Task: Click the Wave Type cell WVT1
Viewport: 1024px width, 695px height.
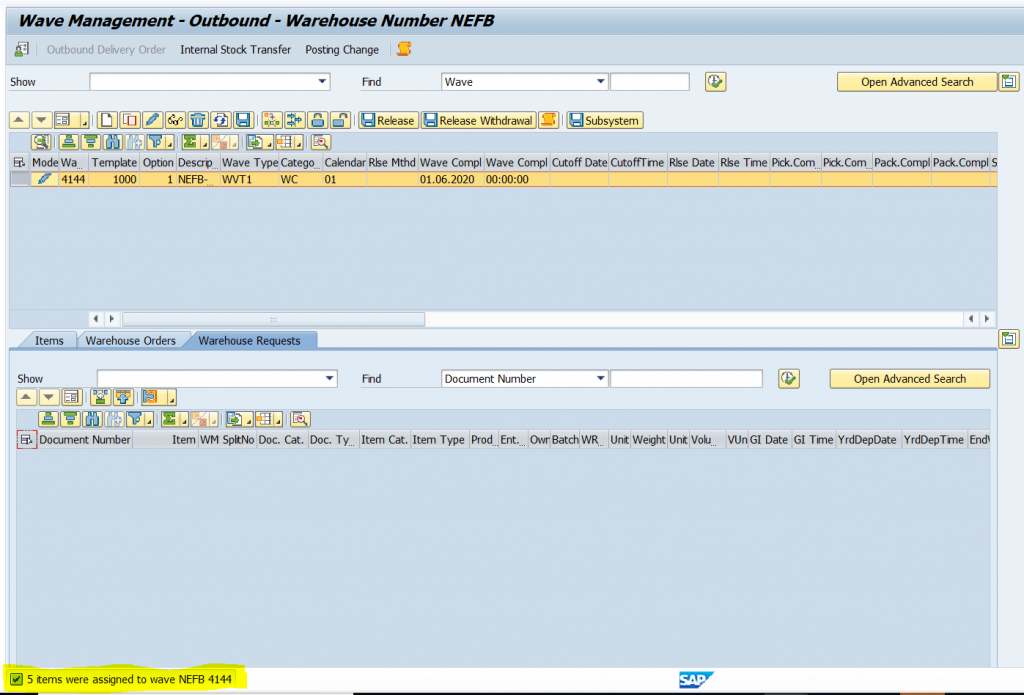Action: [x=249, y=179]
